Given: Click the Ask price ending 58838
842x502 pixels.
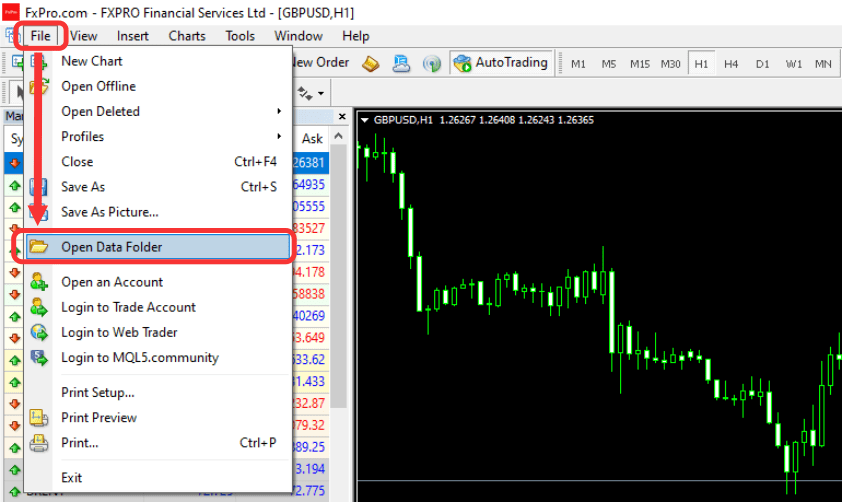Looking at the screenshot, I should (x=309, y=294).
